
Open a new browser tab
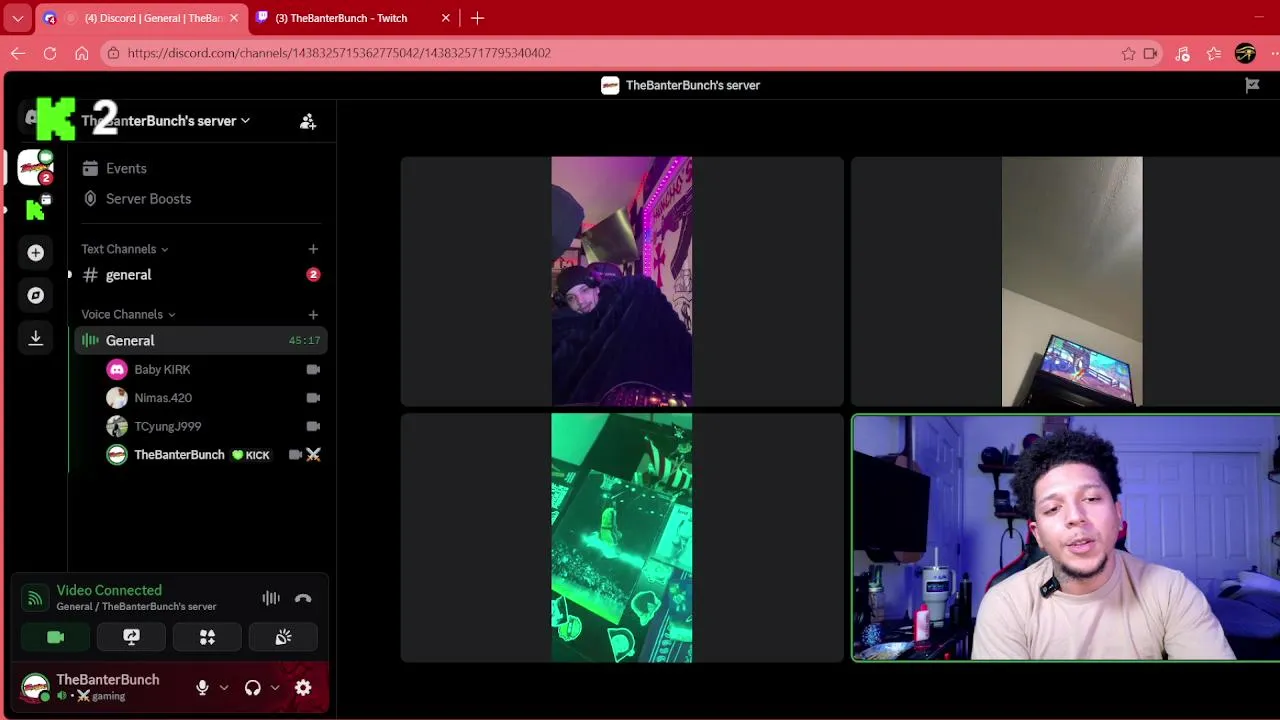point(477,18)
